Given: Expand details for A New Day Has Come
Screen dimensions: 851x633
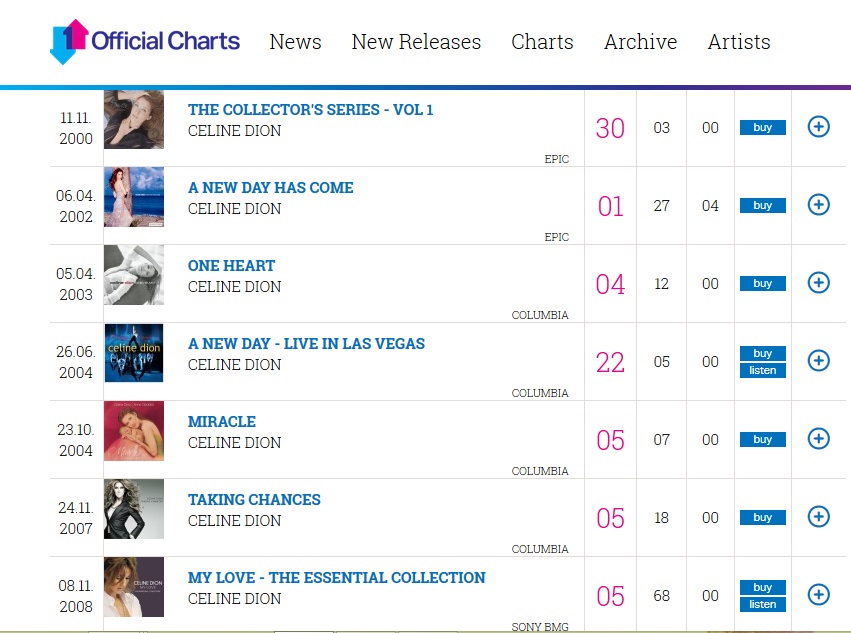Looking at the screenshot, I should 818,205.
